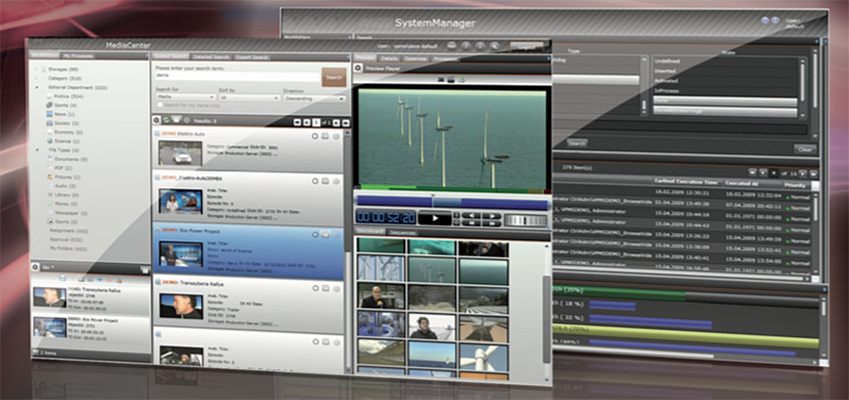Open the 'Search for' Media dropdown
The height and width of the screenshot is (400, 849).
(x=185, y=97)
